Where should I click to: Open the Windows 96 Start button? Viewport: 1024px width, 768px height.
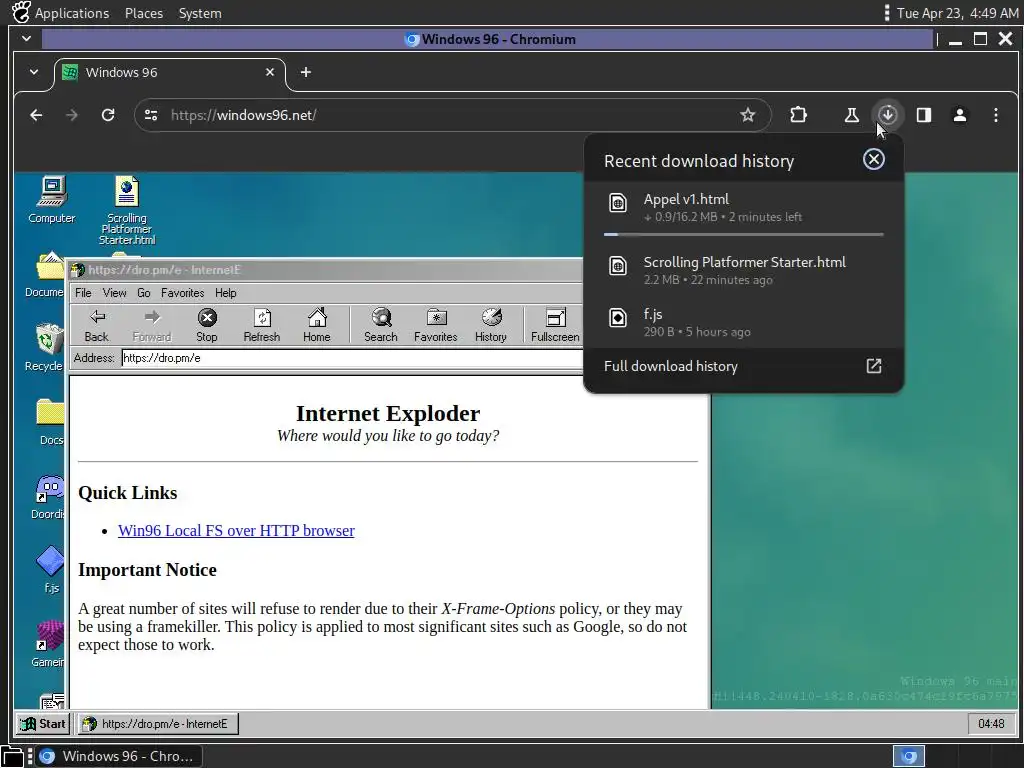42,724
